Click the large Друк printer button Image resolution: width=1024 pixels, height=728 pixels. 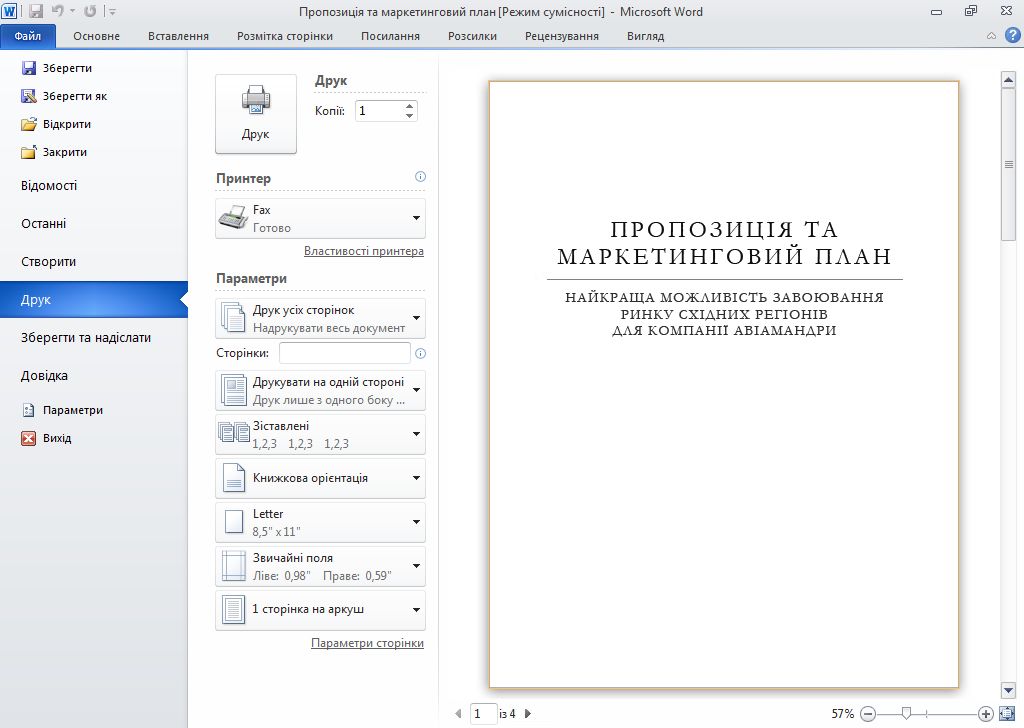[x=256, y=113]
